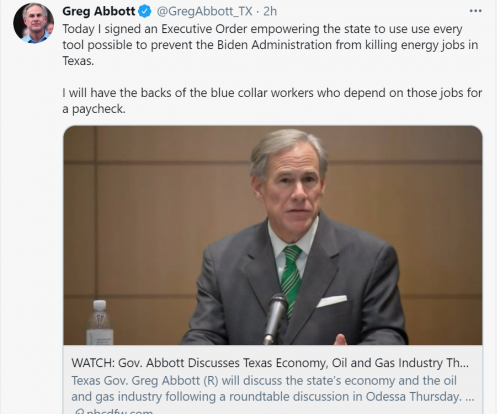
Task: Open the headline 'WATCH: Gov. Abbott Discusses Texas Economy'
Action: [270, 363]
